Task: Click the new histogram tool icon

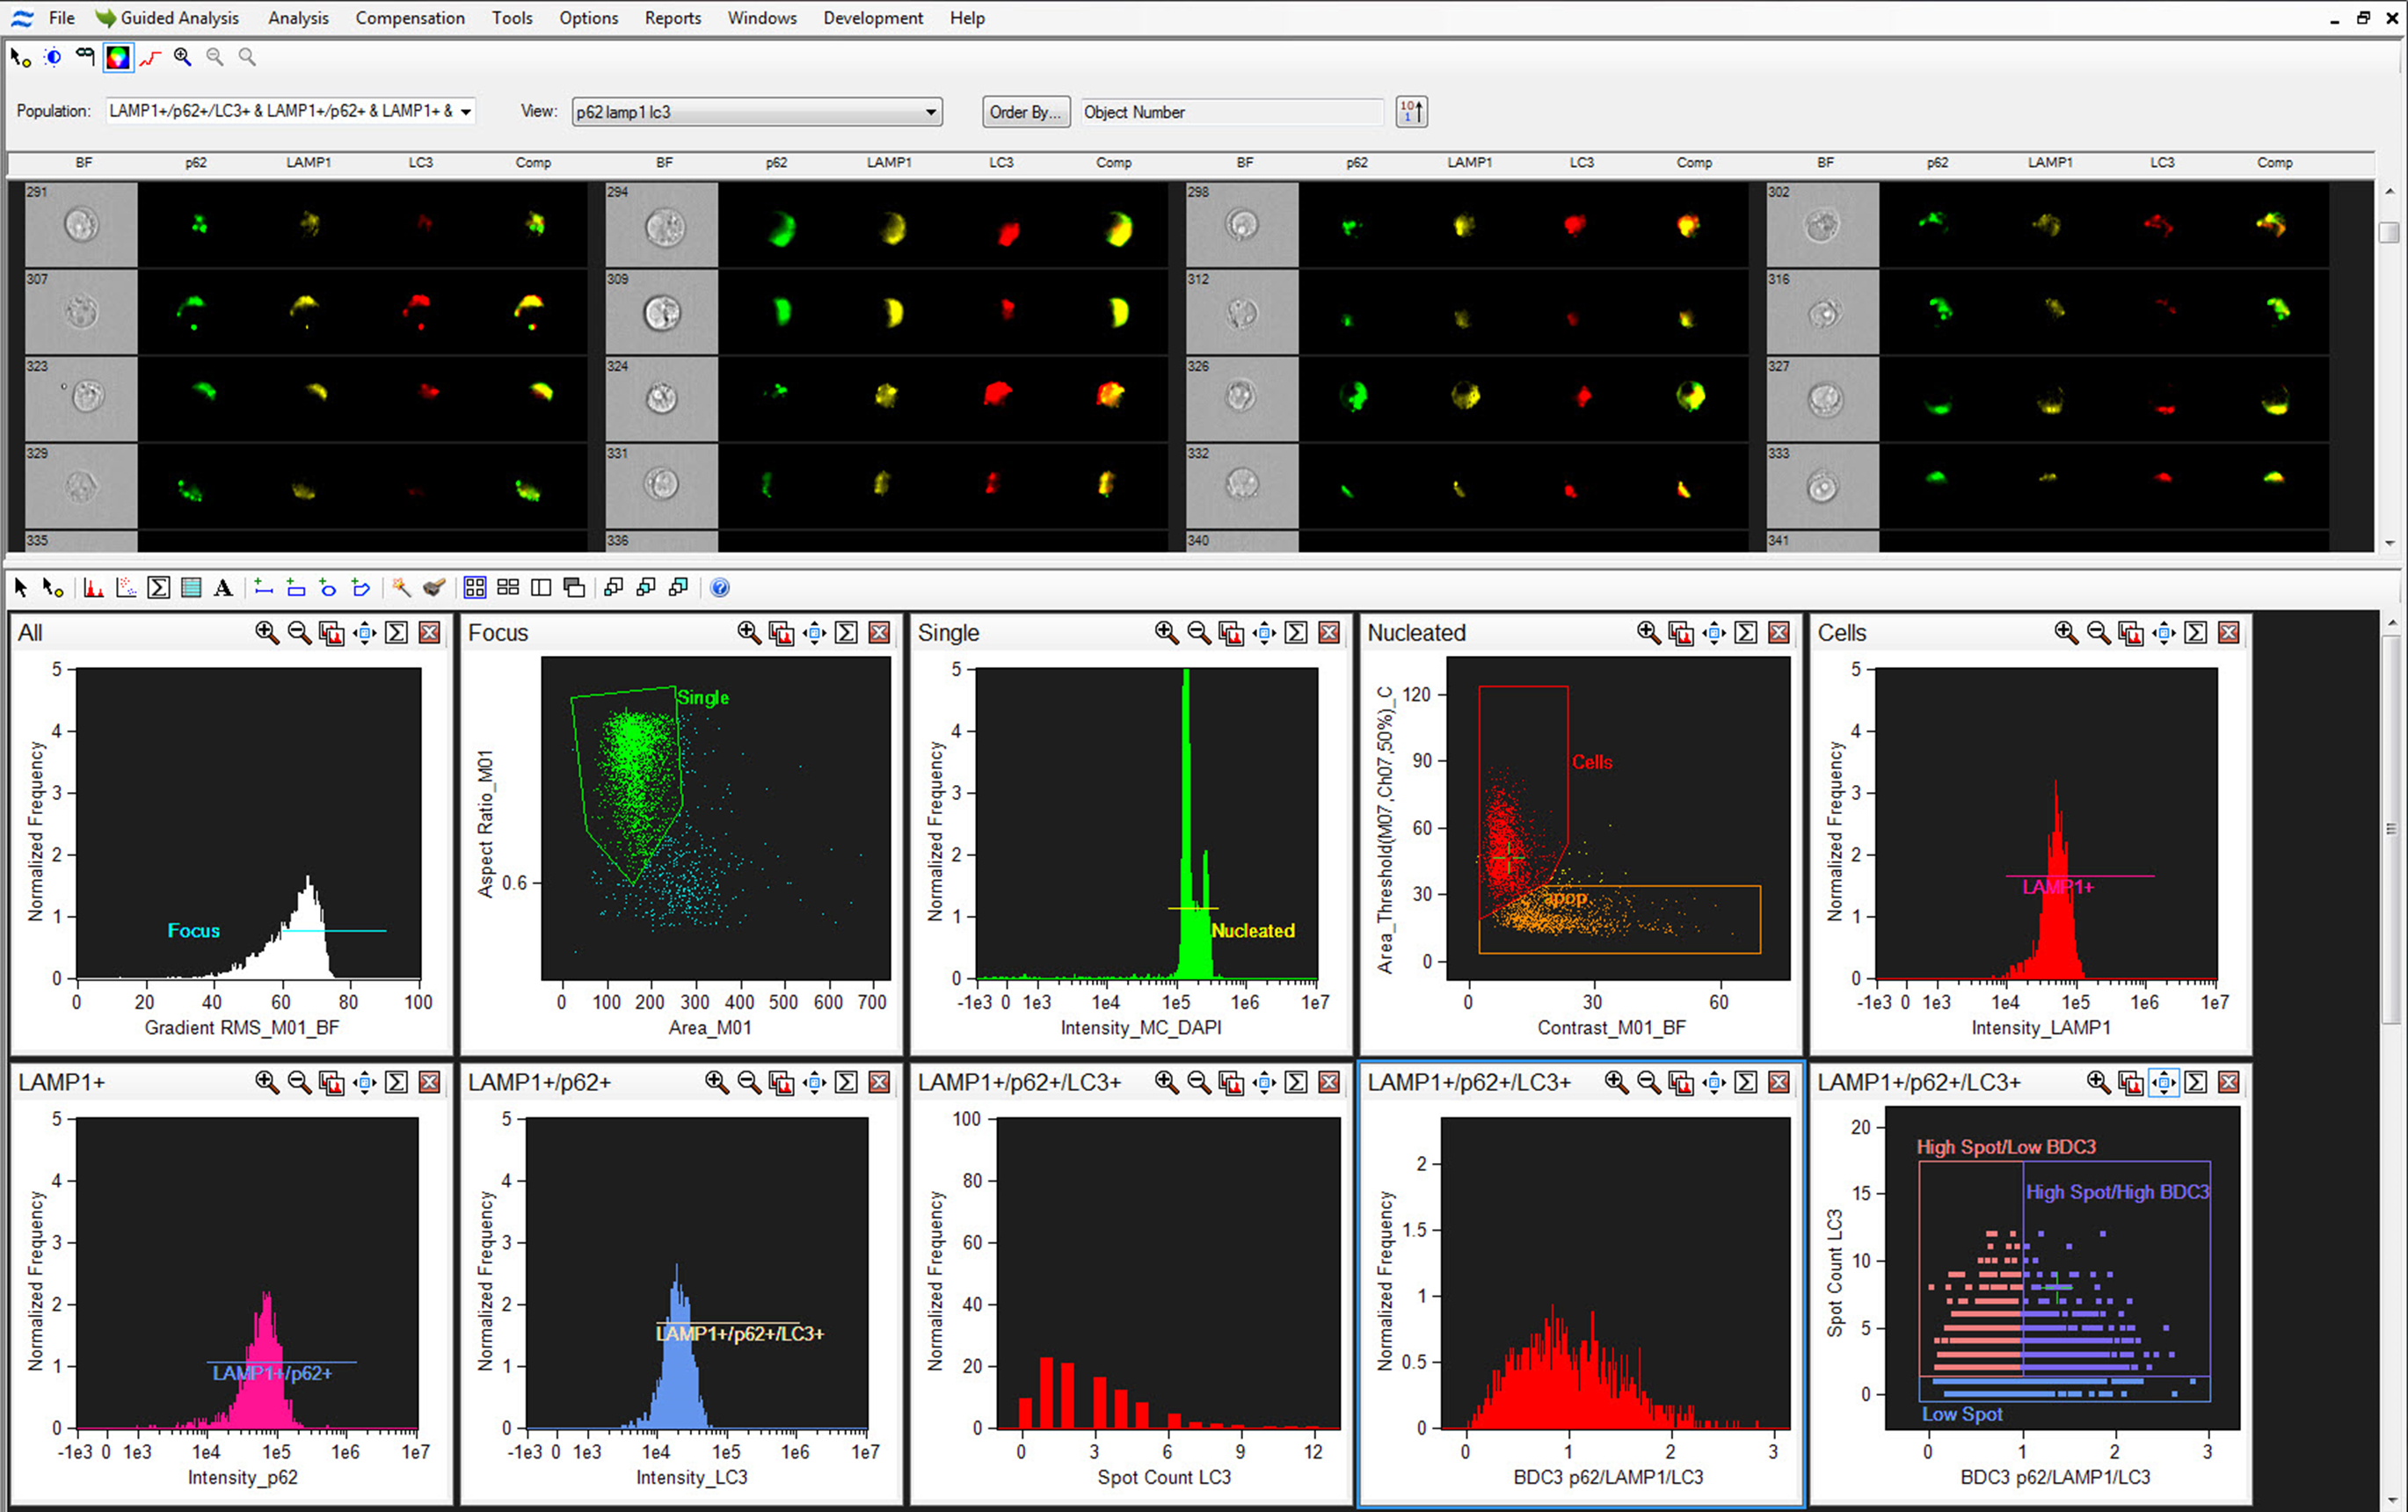Action: tap(94, 588)
